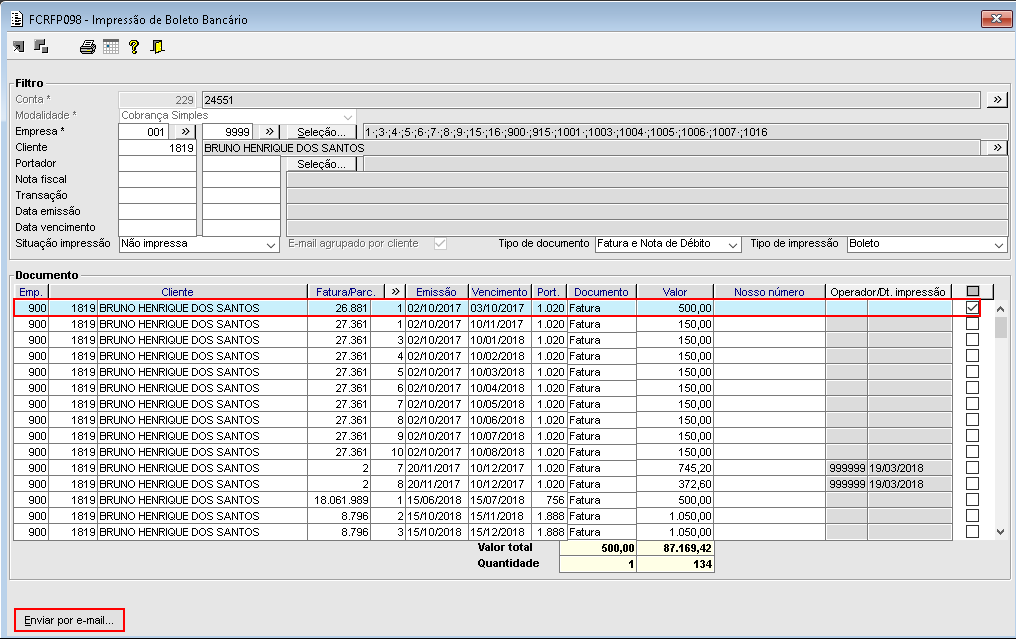Image resolution: width=1016 pixels, height=639 pixels.
Task: Click the vencimento cell 15/12/2018
Action: click(x=499, y=532)
